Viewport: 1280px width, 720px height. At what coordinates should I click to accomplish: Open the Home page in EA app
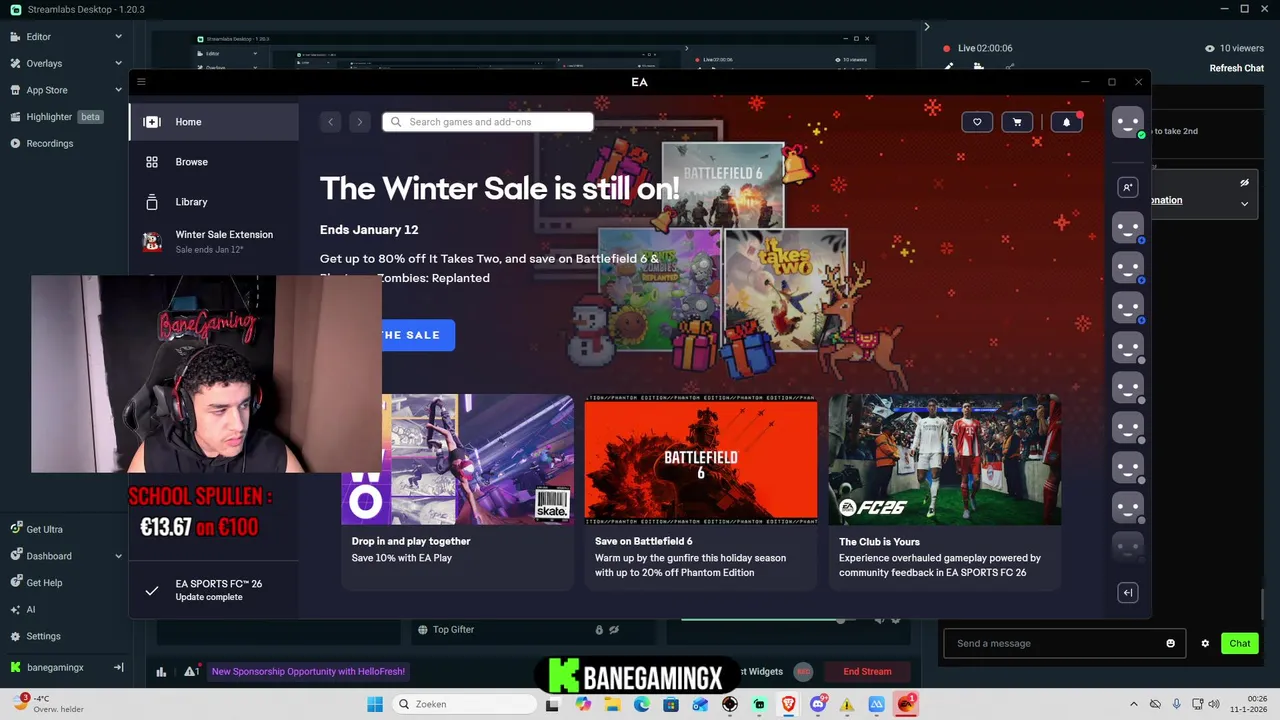click(214, 122)
